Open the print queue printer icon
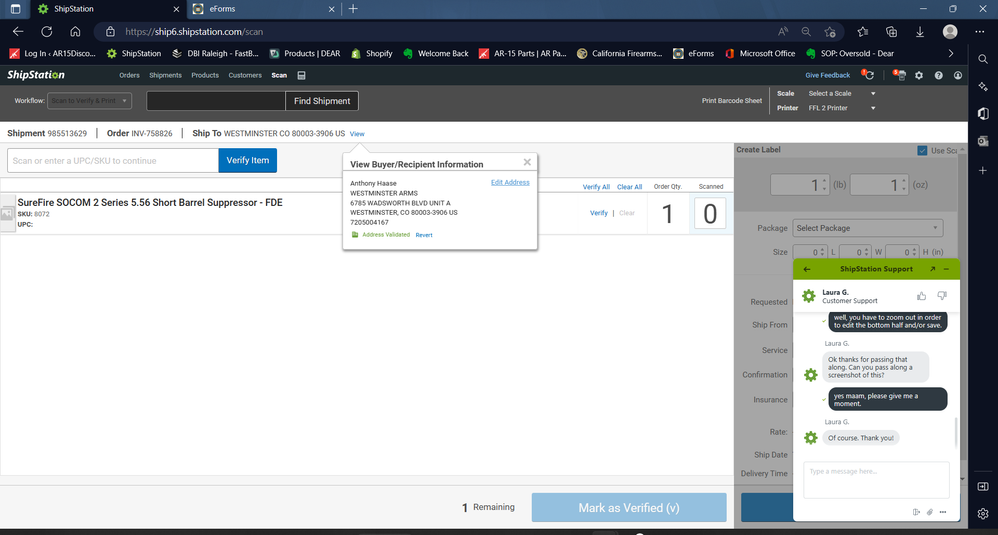 tap(900, 75)
